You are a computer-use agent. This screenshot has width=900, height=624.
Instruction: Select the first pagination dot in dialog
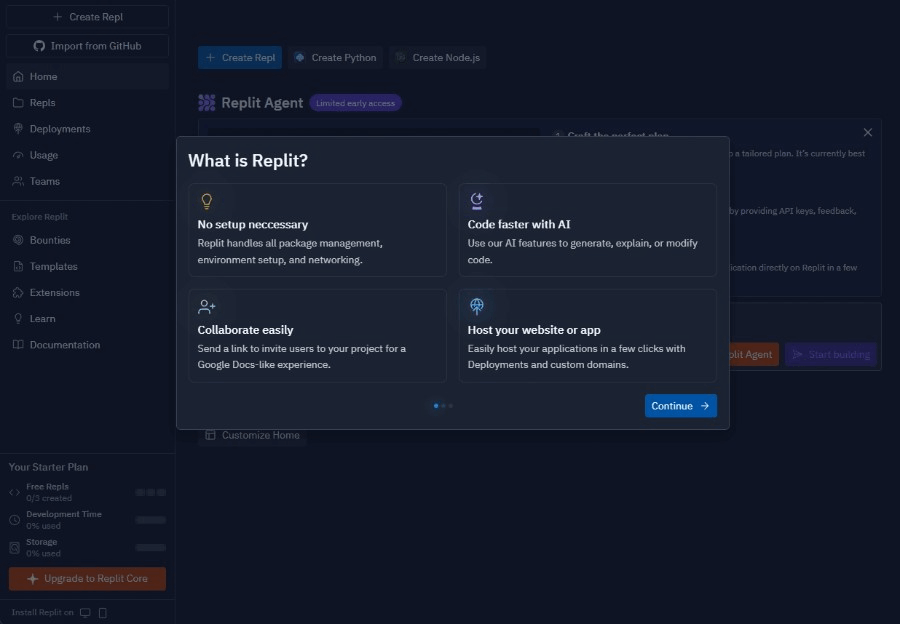point(436,406)
